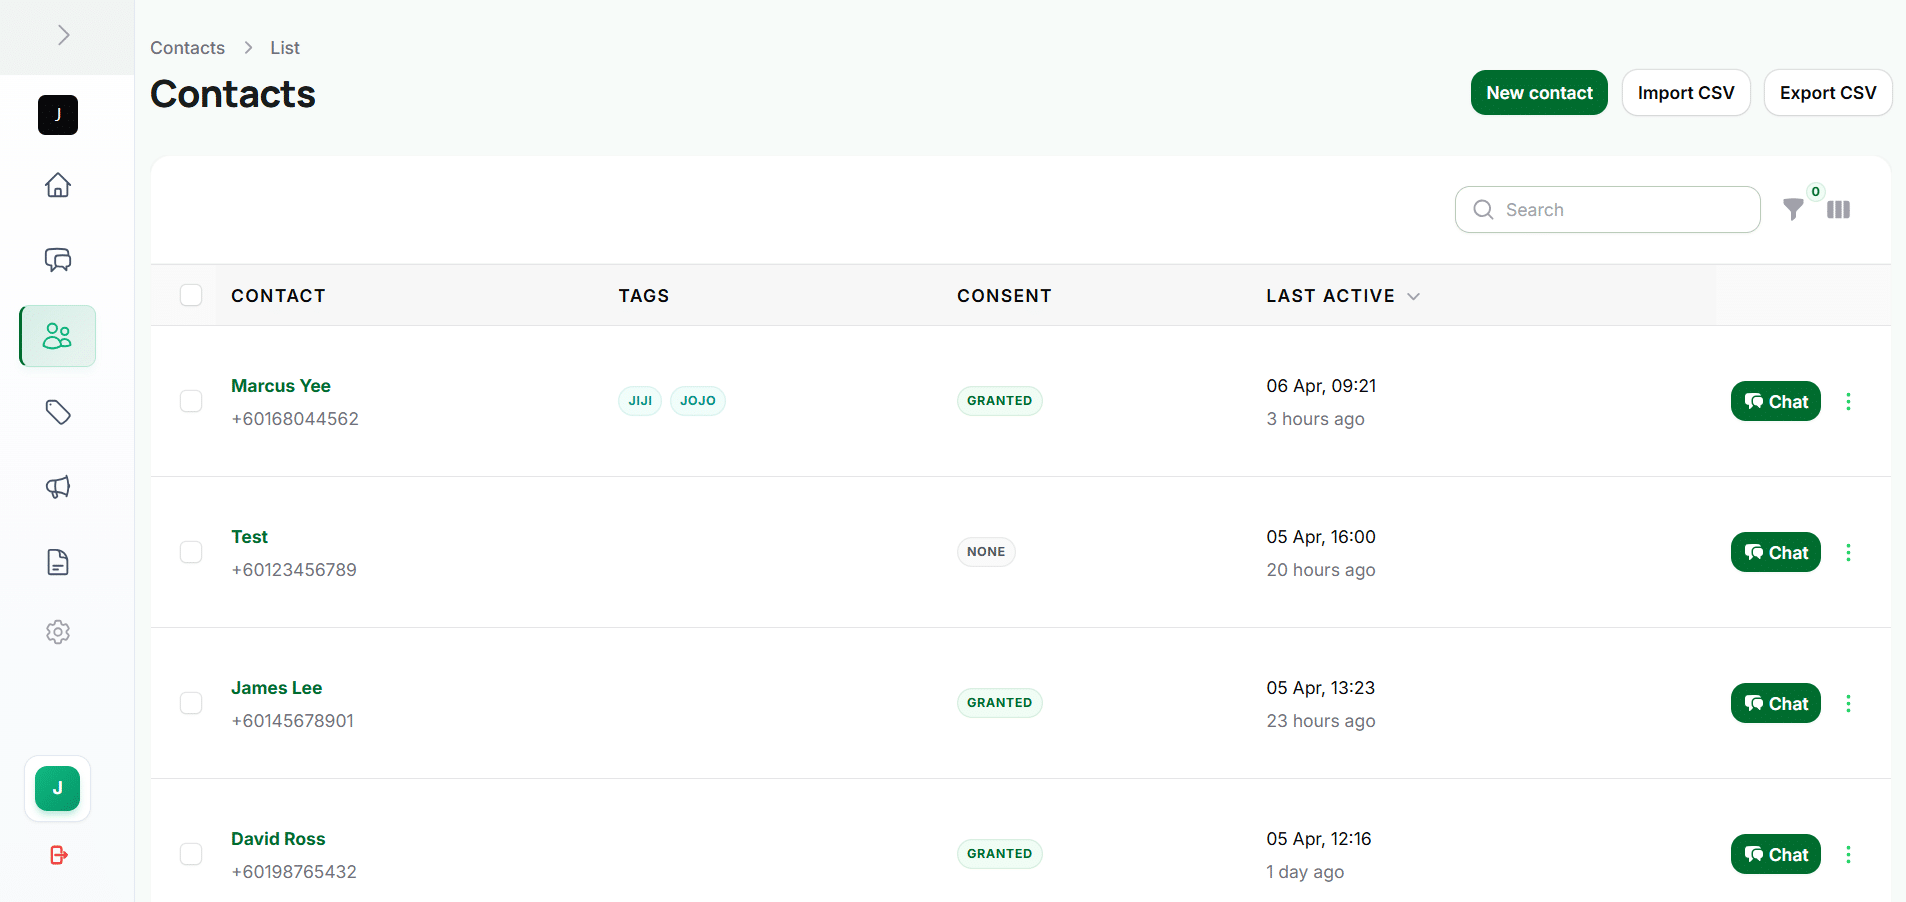Select the David Ross row checkbox
Viewport: 1906px width, 902px height.
coord(191,854)
